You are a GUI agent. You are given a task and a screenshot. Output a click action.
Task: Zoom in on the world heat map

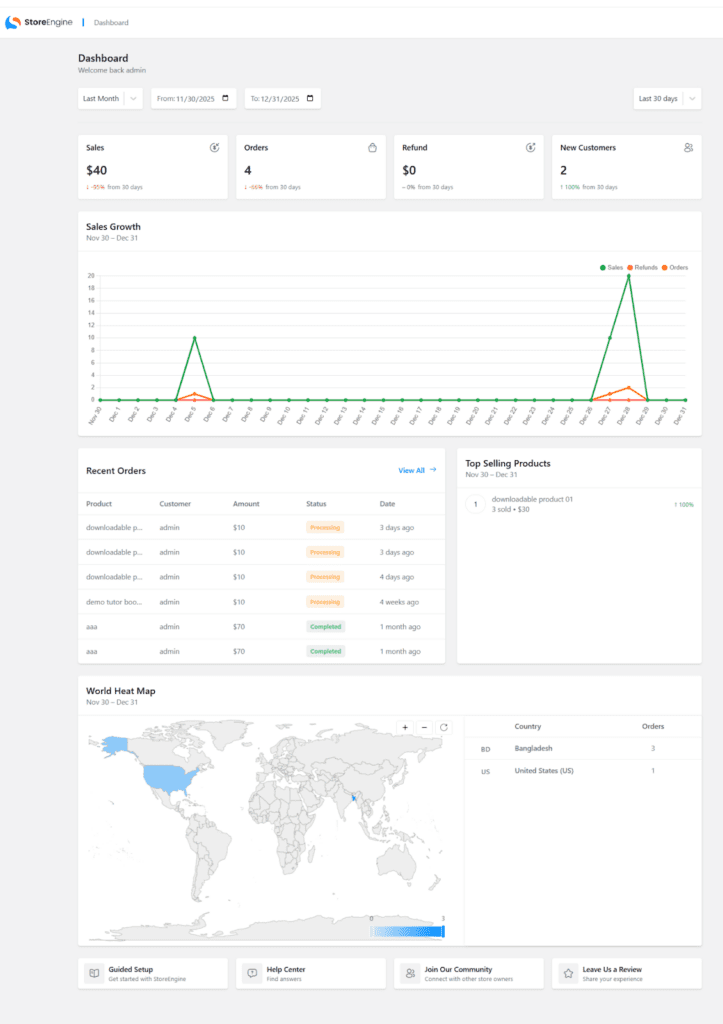point(405,728)
